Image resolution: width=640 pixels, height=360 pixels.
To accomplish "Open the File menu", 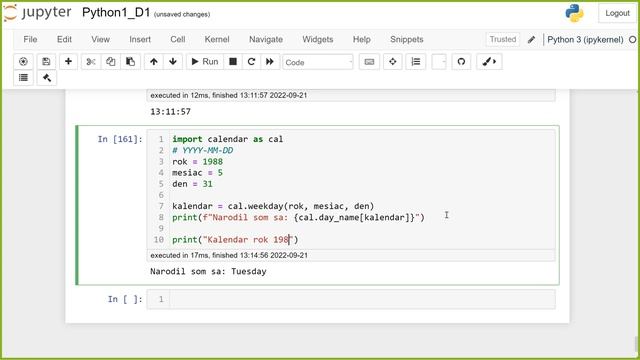I will coord(30,40).
